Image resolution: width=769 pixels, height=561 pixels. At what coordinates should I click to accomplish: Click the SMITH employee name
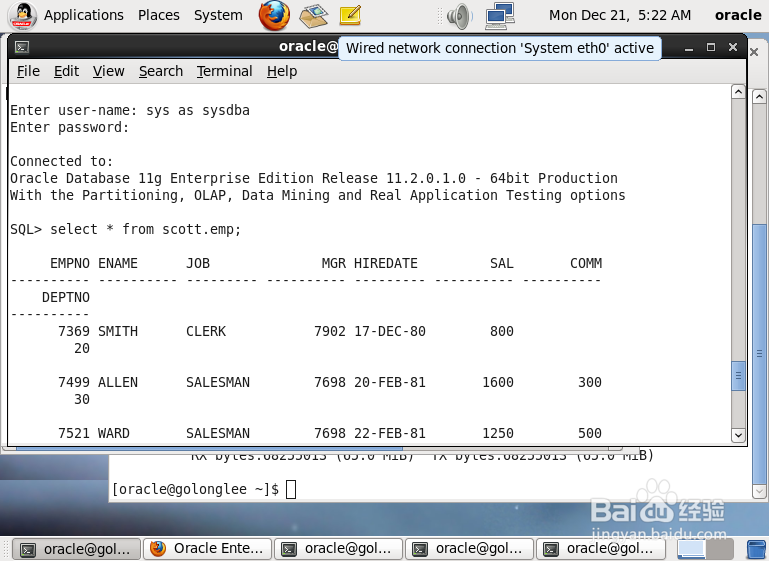point(118,331)
